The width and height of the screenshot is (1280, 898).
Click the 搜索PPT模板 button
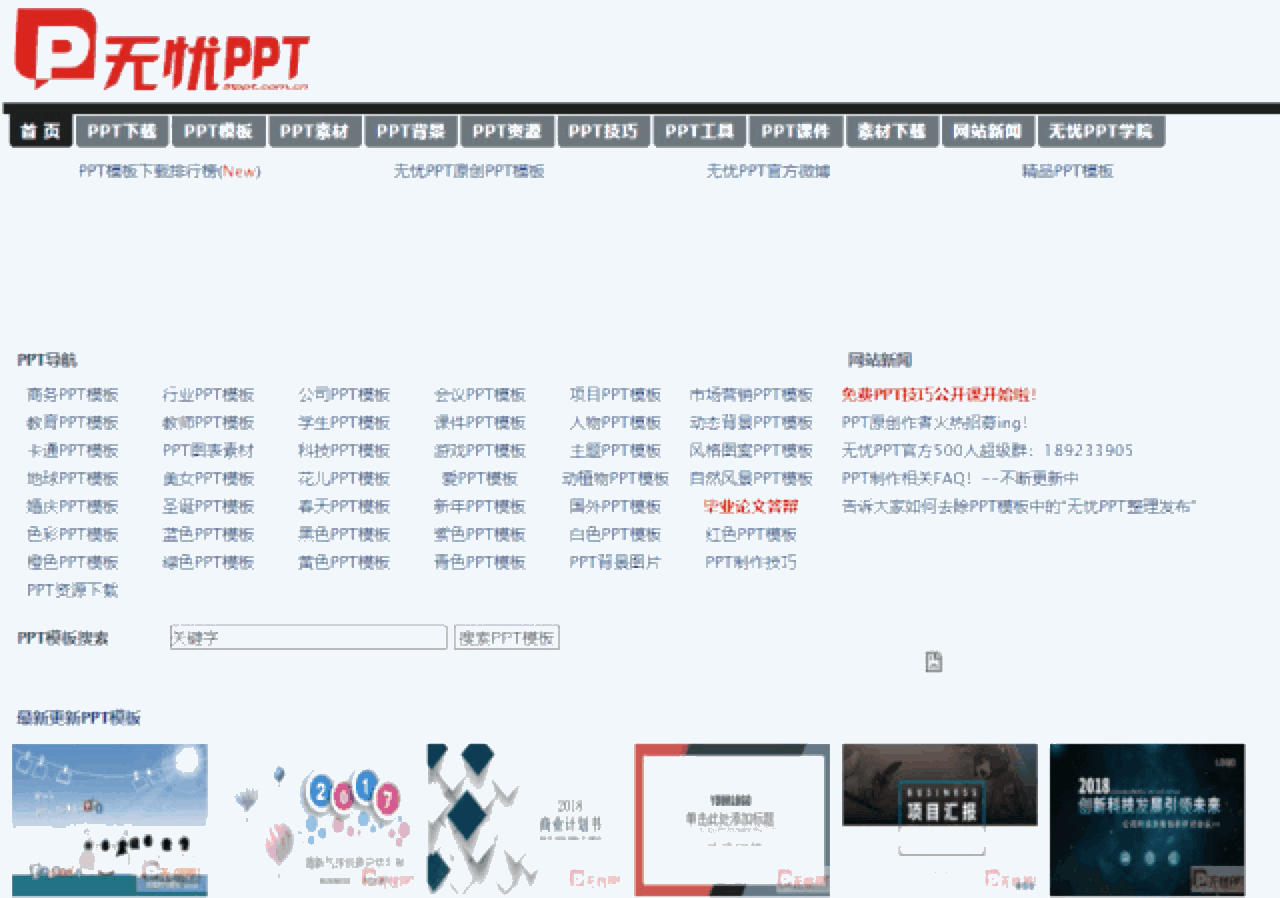pyautogui.click(x=507, y=637)
